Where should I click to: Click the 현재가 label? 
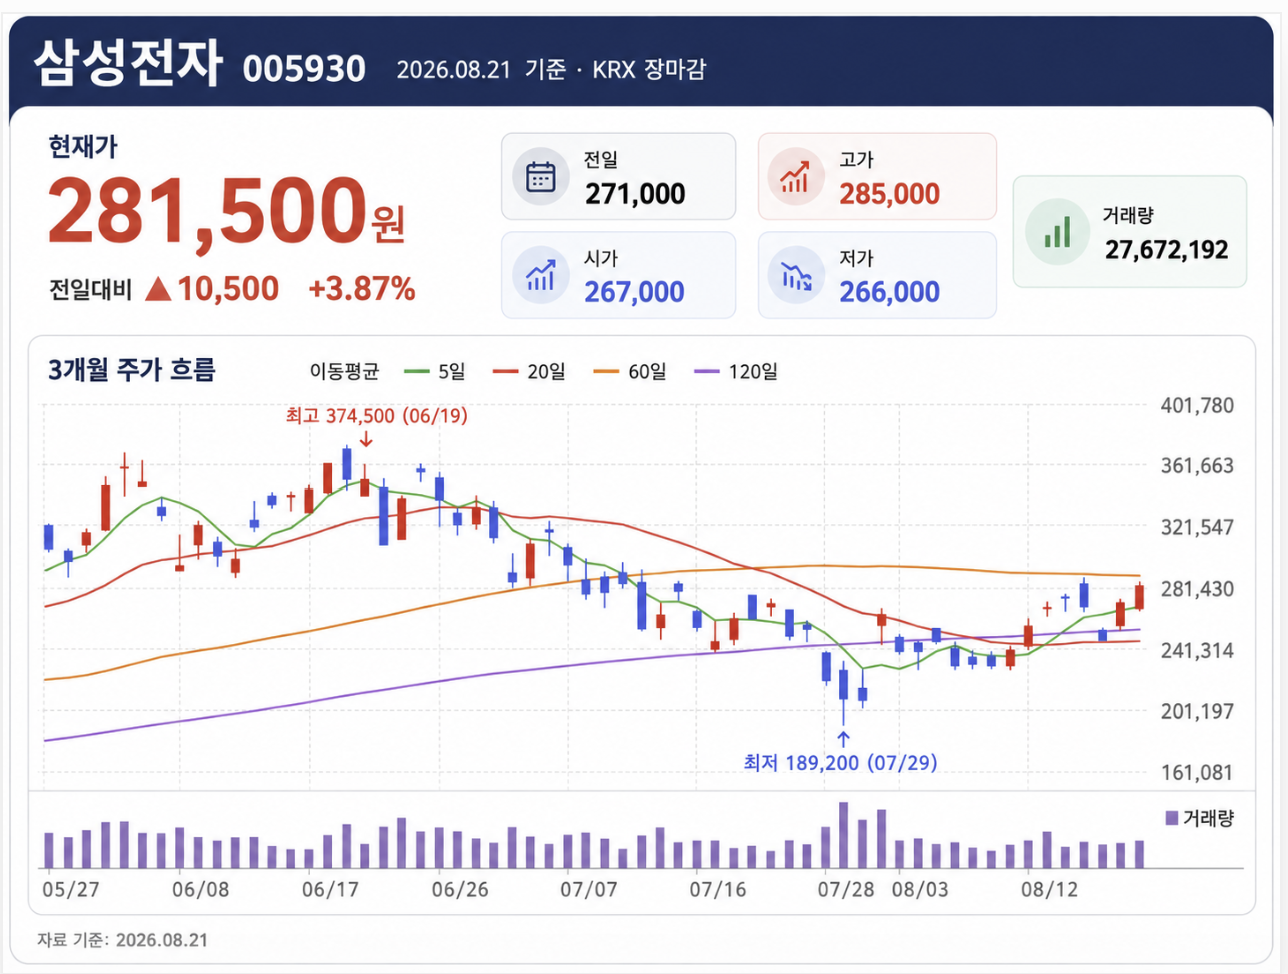pyautogui.click(x=83, y=147)
